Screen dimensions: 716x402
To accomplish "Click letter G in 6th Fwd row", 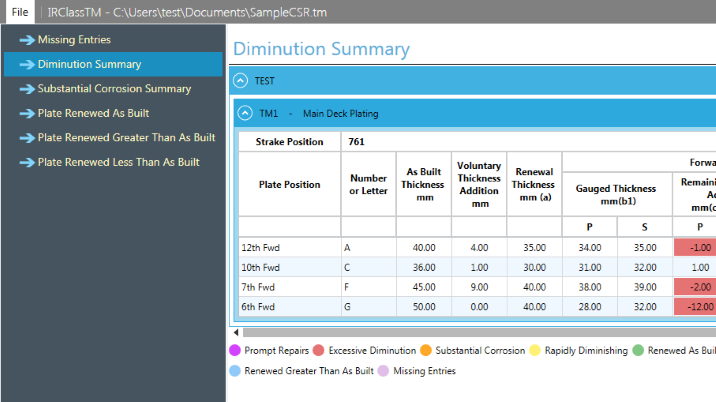I will 347,307.
